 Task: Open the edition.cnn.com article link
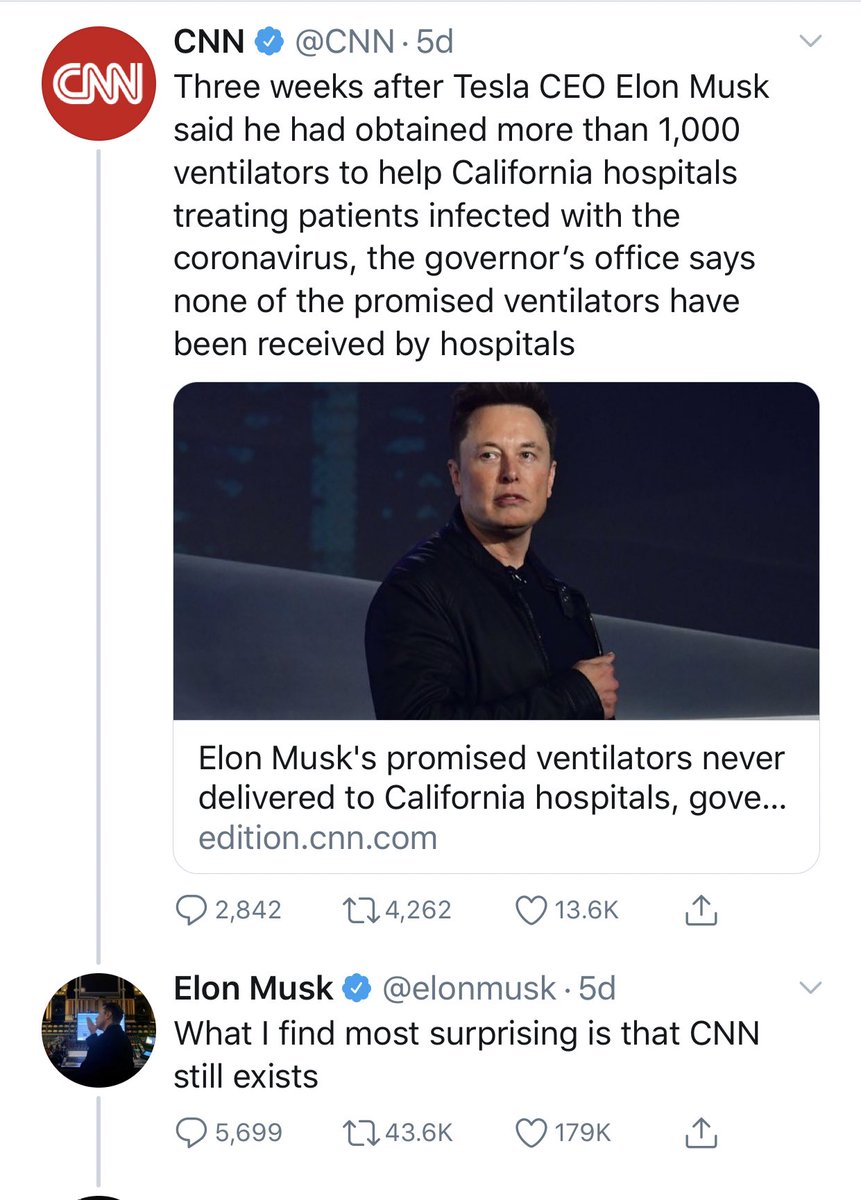tap(318, 837)
